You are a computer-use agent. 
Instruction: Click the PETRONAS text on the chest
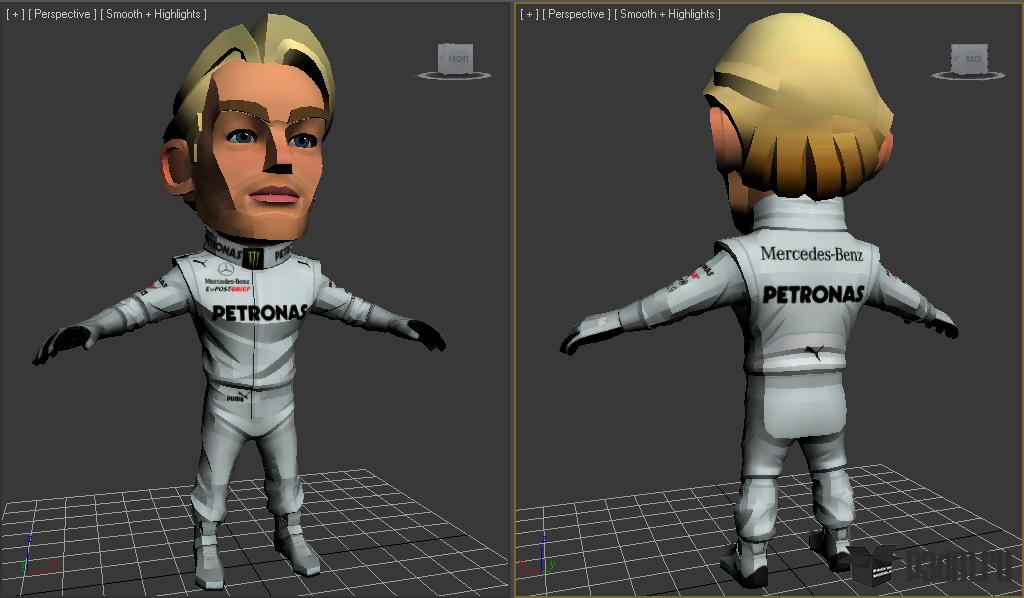(259, 312)
